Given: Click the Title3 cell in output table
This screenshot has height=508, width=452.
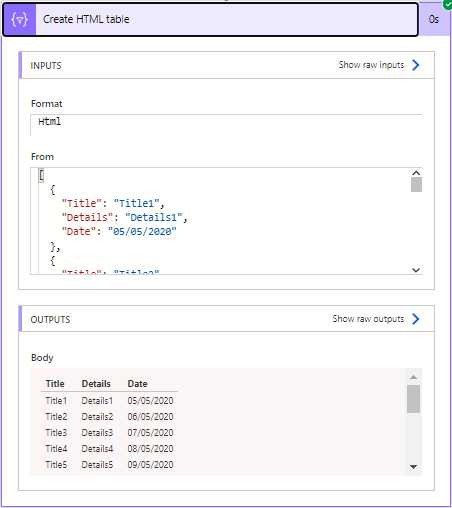Looking at the screenshot, I should (x=56, y=433).
